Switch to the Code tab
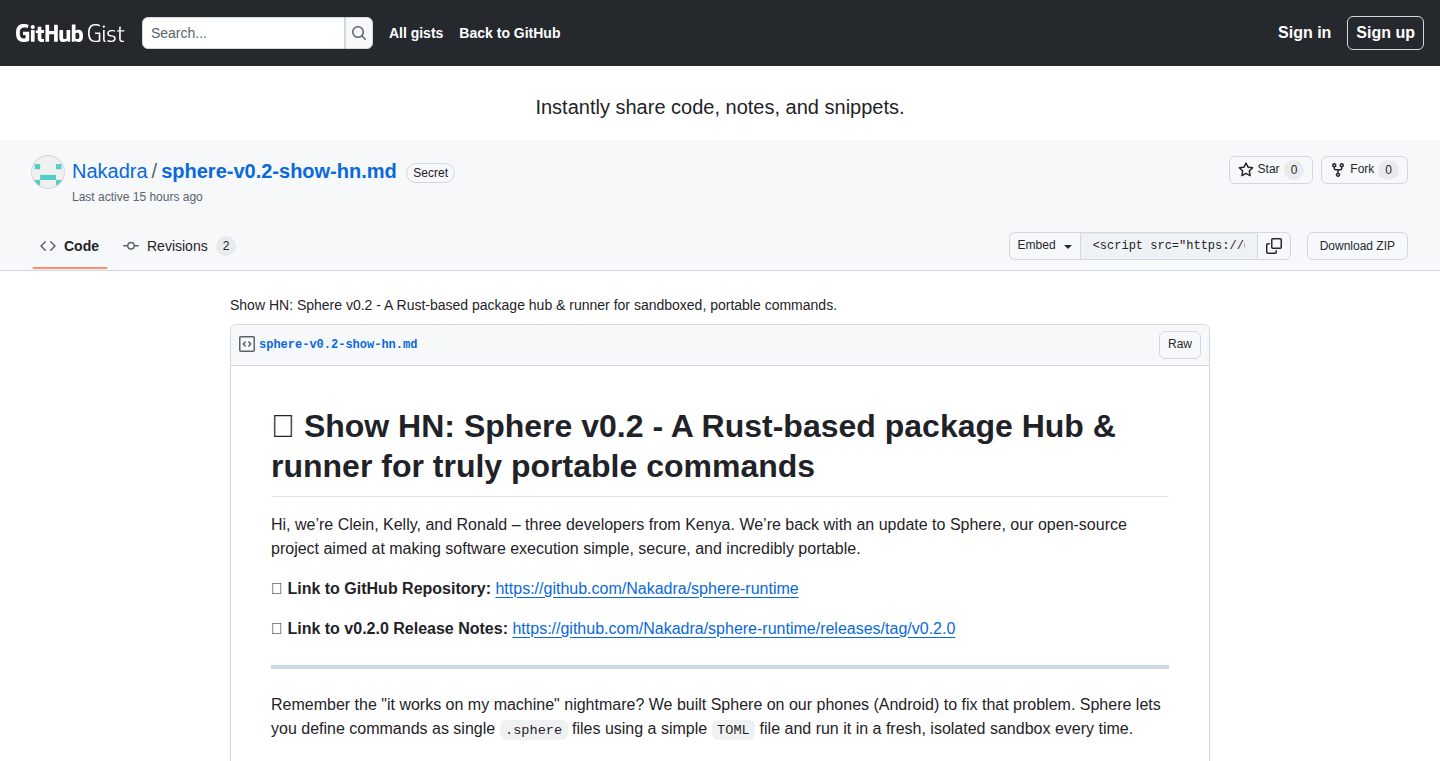Viewport: 1440px width, 761px height. [70, 246]
